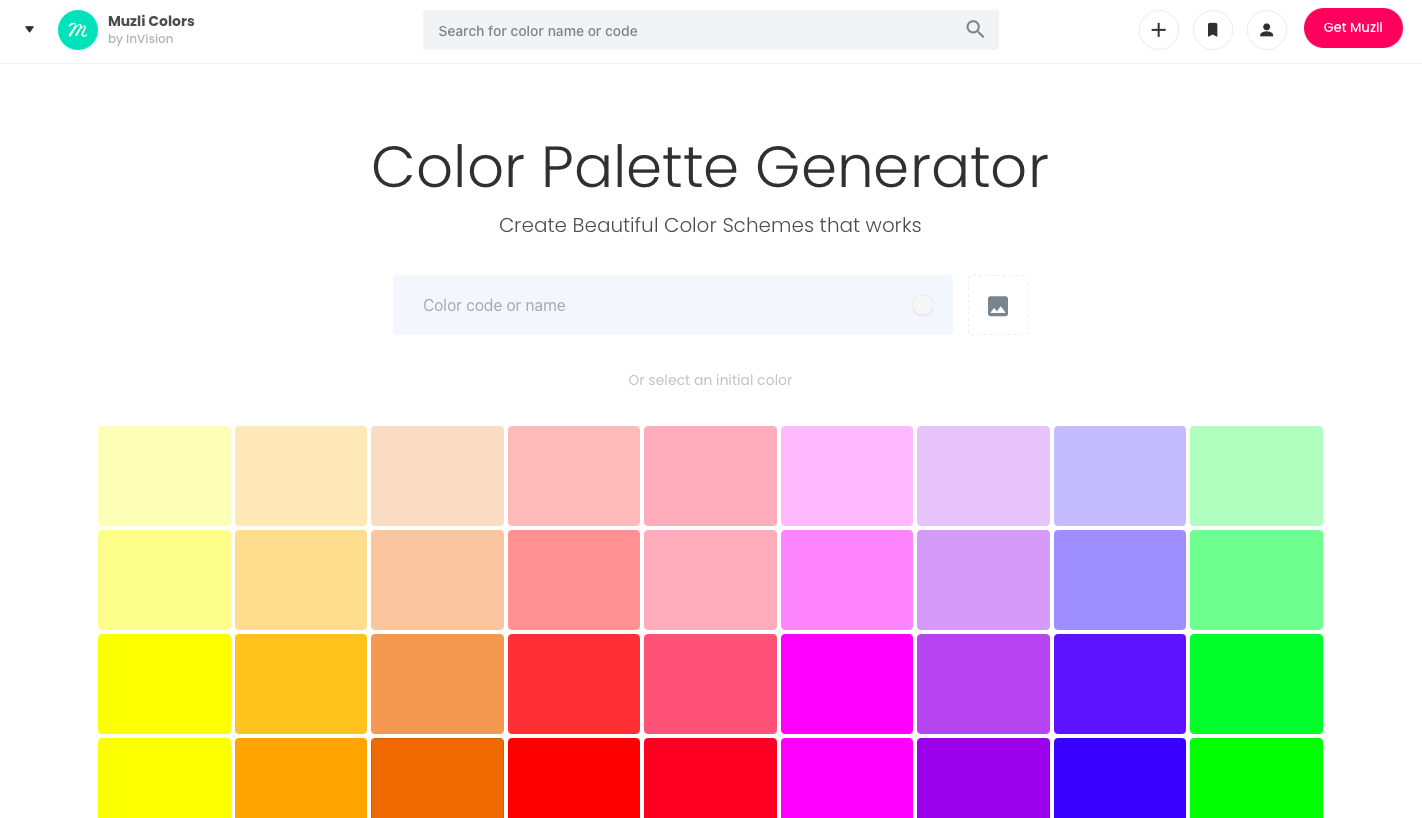The width and height of the screenshot is (1422, 818).
Task: Open the white color picker circle
Action: tap(923, 305)
